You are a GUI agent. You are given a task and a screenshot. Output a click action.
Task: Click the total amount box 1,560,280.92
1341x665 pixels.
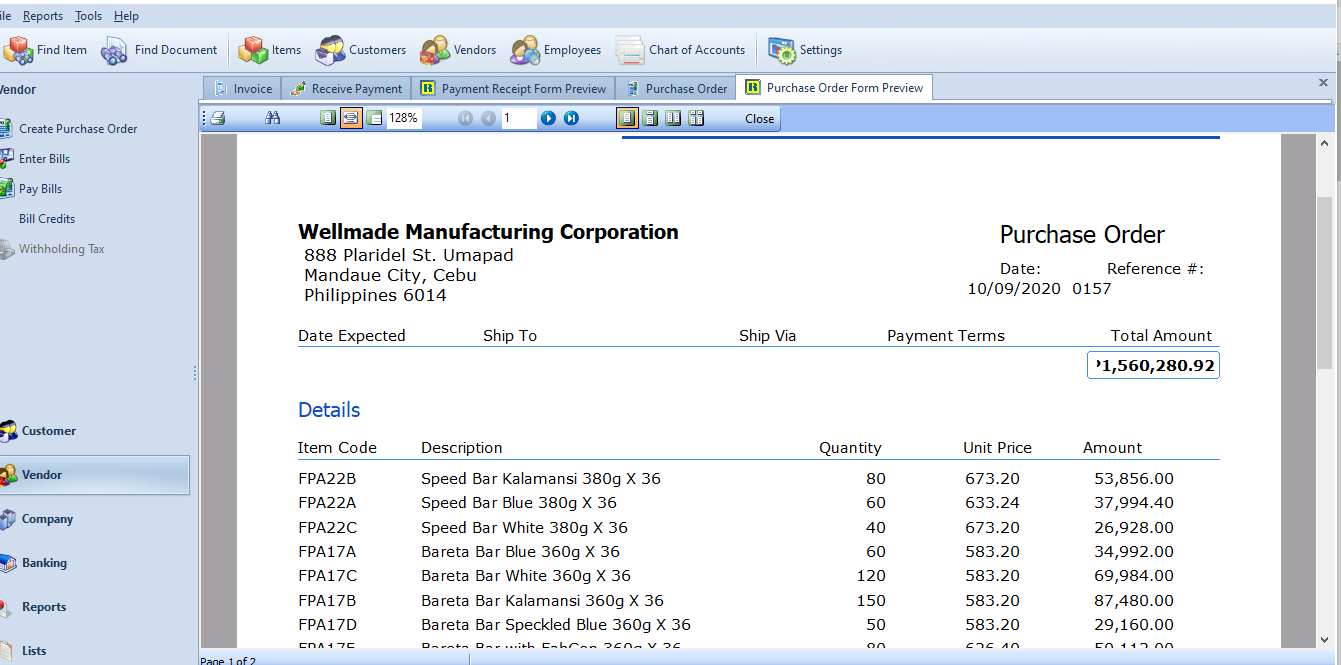pos(1153,366)
